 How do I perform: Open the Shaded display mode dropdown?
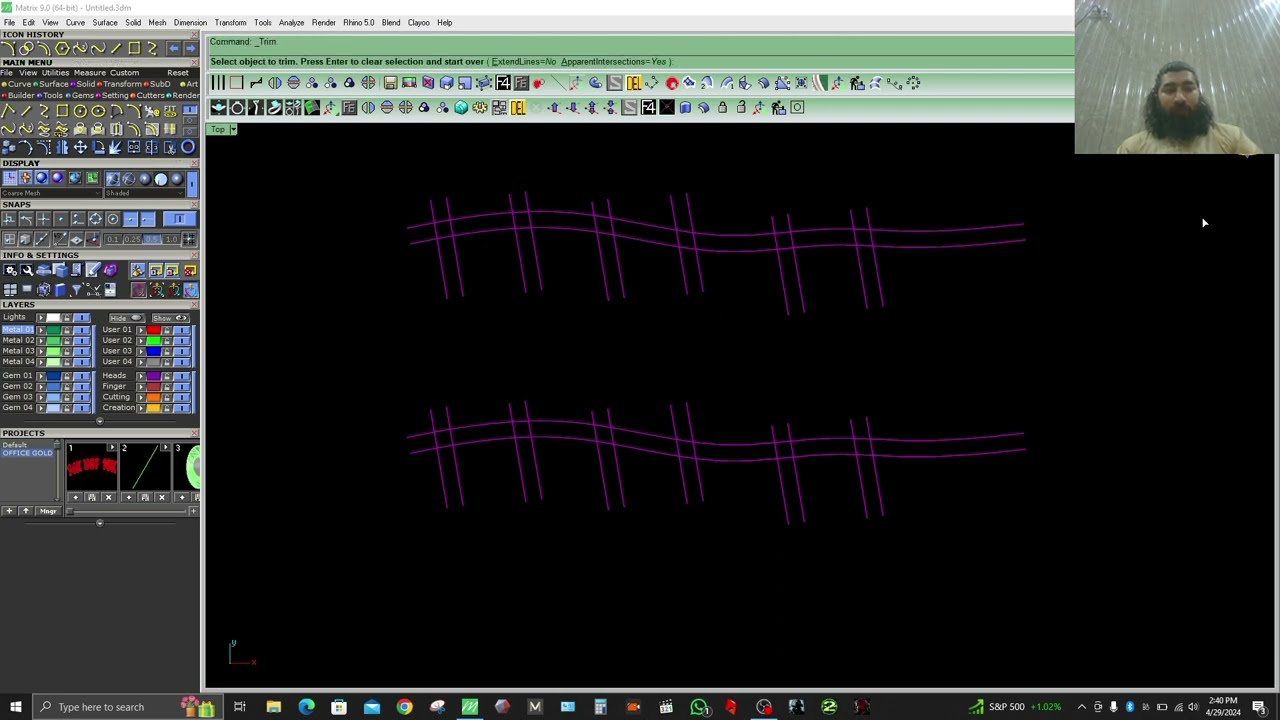145,193
